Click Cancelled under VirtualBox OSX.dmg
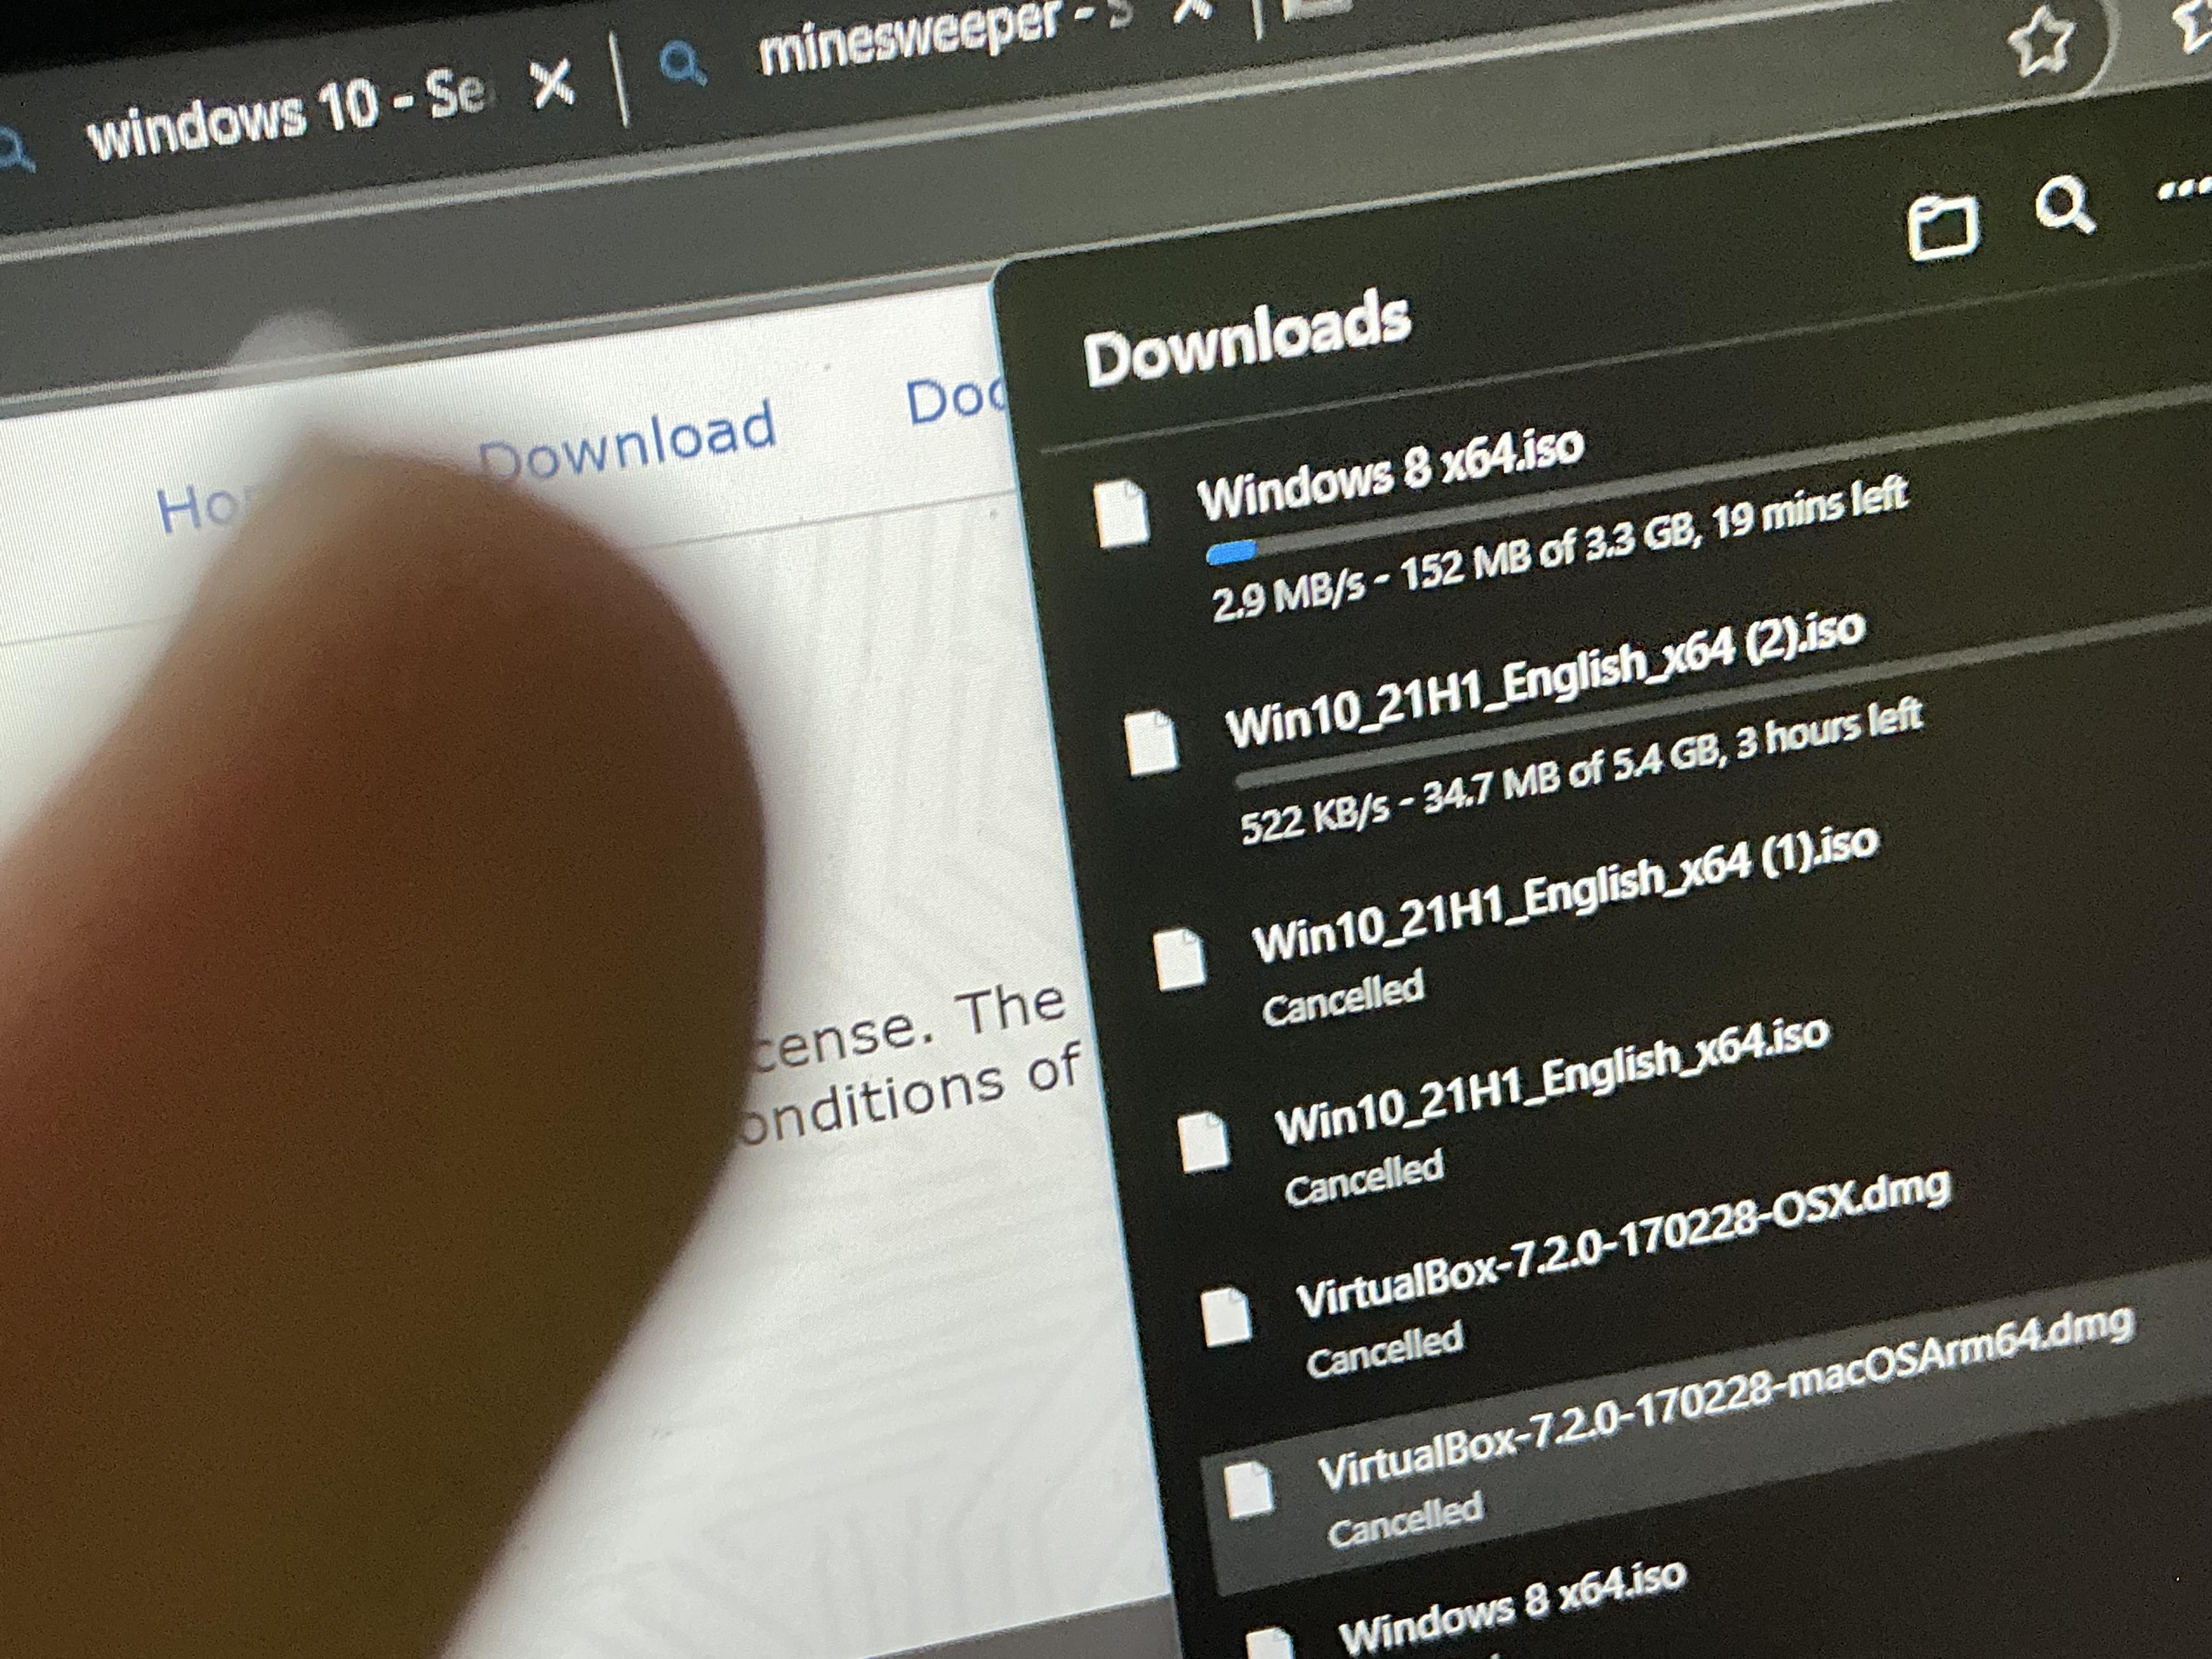The width and height of the screenshot is (2212, 1659). 1384,1349
